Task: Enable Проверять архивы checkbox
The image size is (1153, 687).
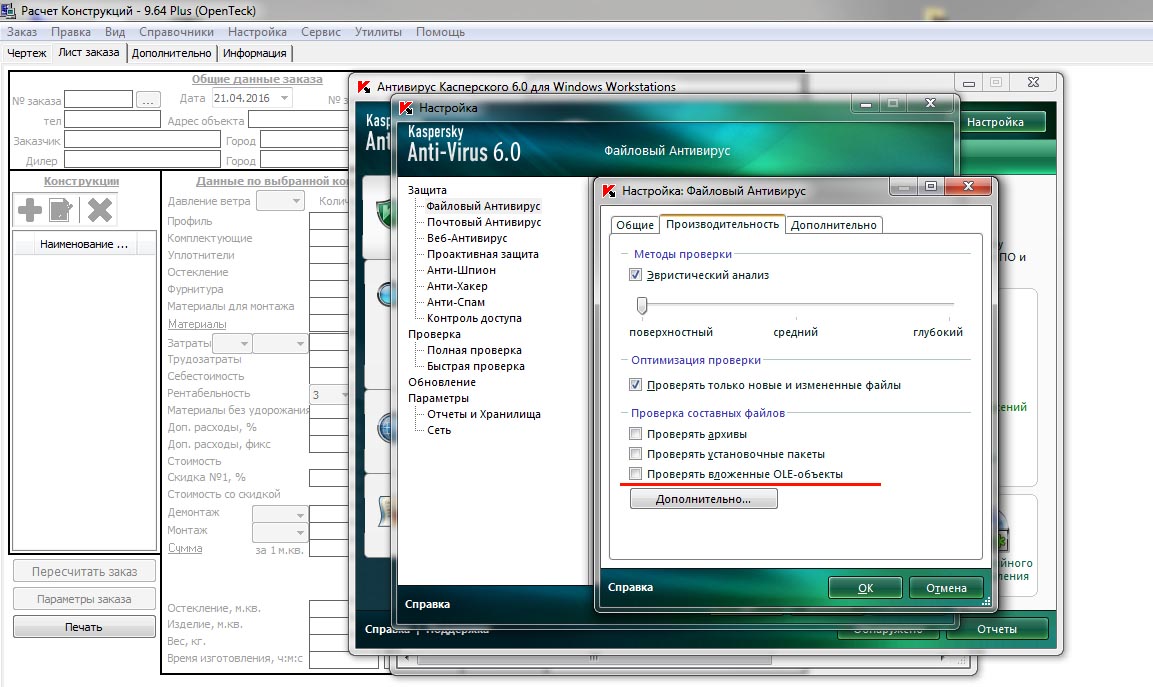Action: 635,434
